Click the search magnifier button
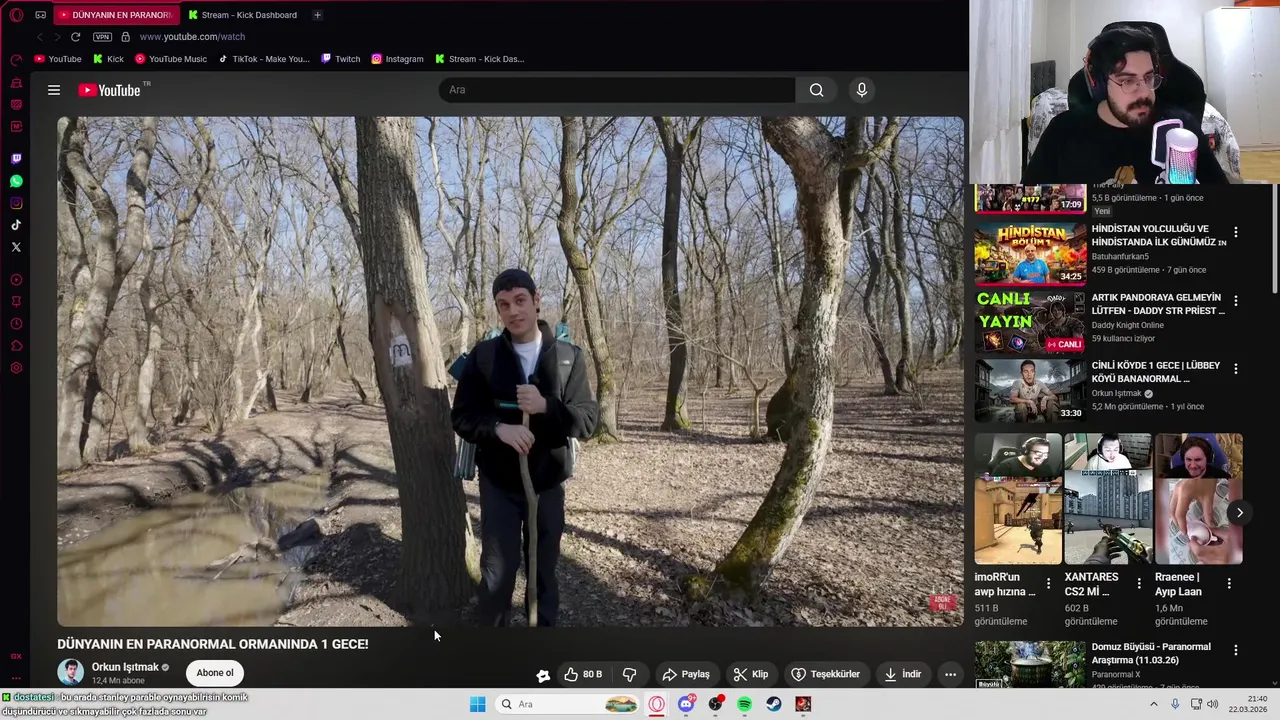 [817, 90]
